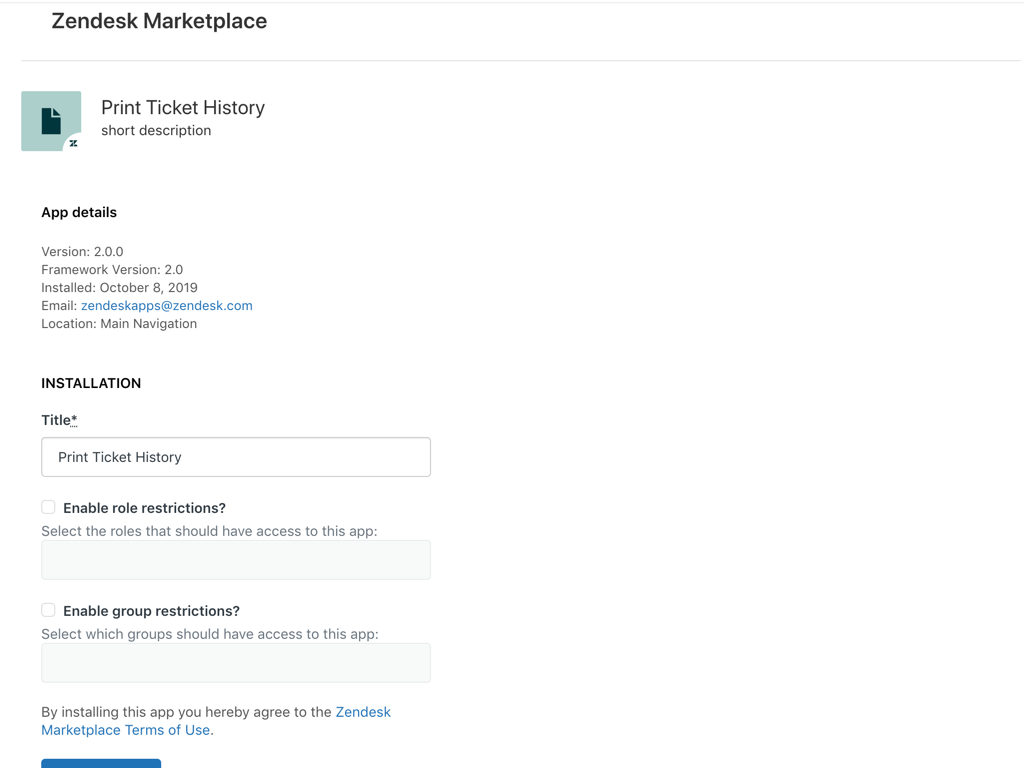Focus the Title input field
The height and width of the screenshot is (768, 1024).
click(x=236, y=457)
